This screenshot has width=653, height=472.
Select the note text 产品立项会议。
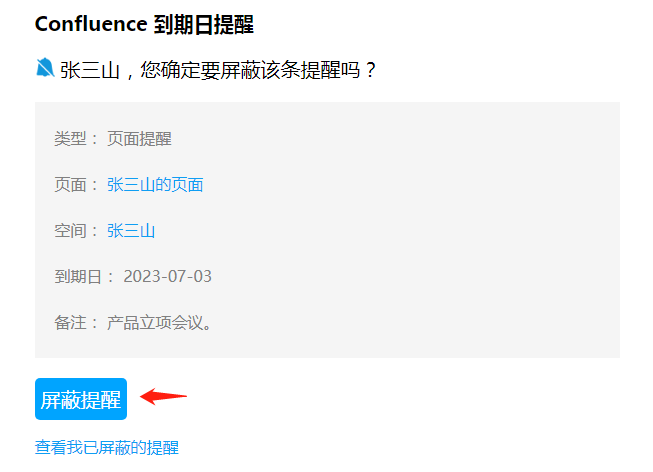[x=159, y=322]
